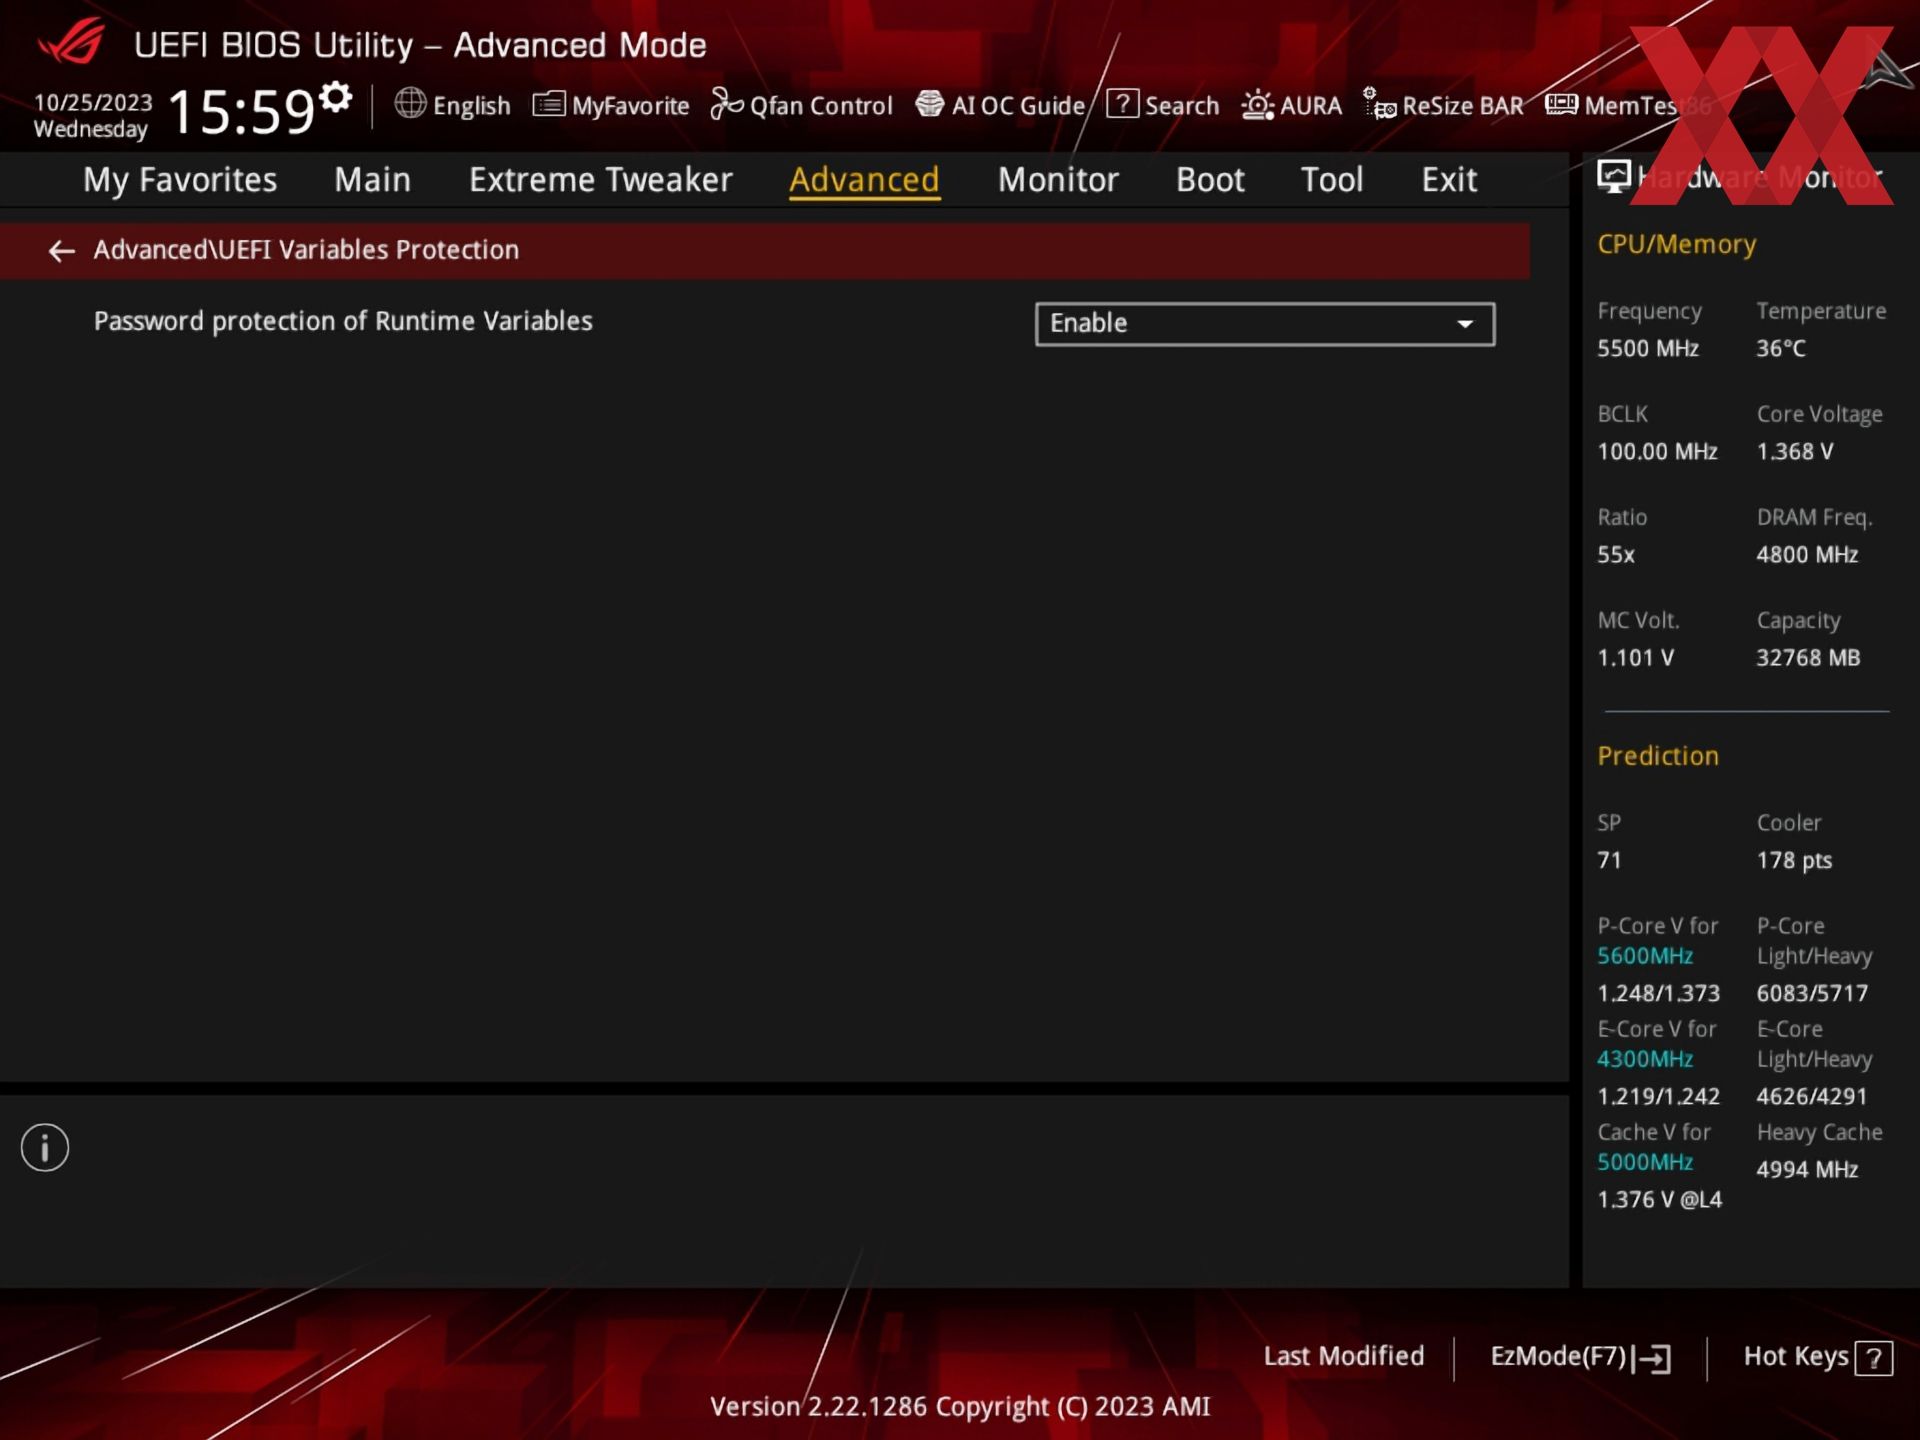1920x1440 pixels.
Task: Click the 6083/5717 P-Core value
Action: point(1812,993)
